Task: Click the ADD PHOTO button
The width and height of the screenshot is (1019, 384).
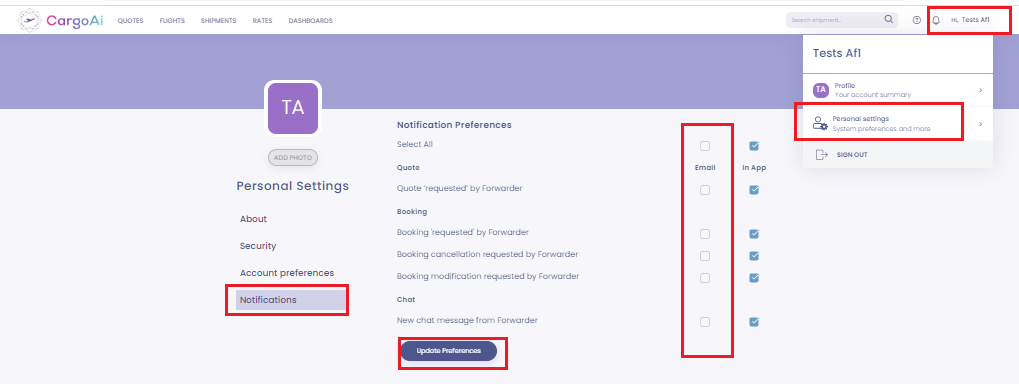Action: pos(292,157)
